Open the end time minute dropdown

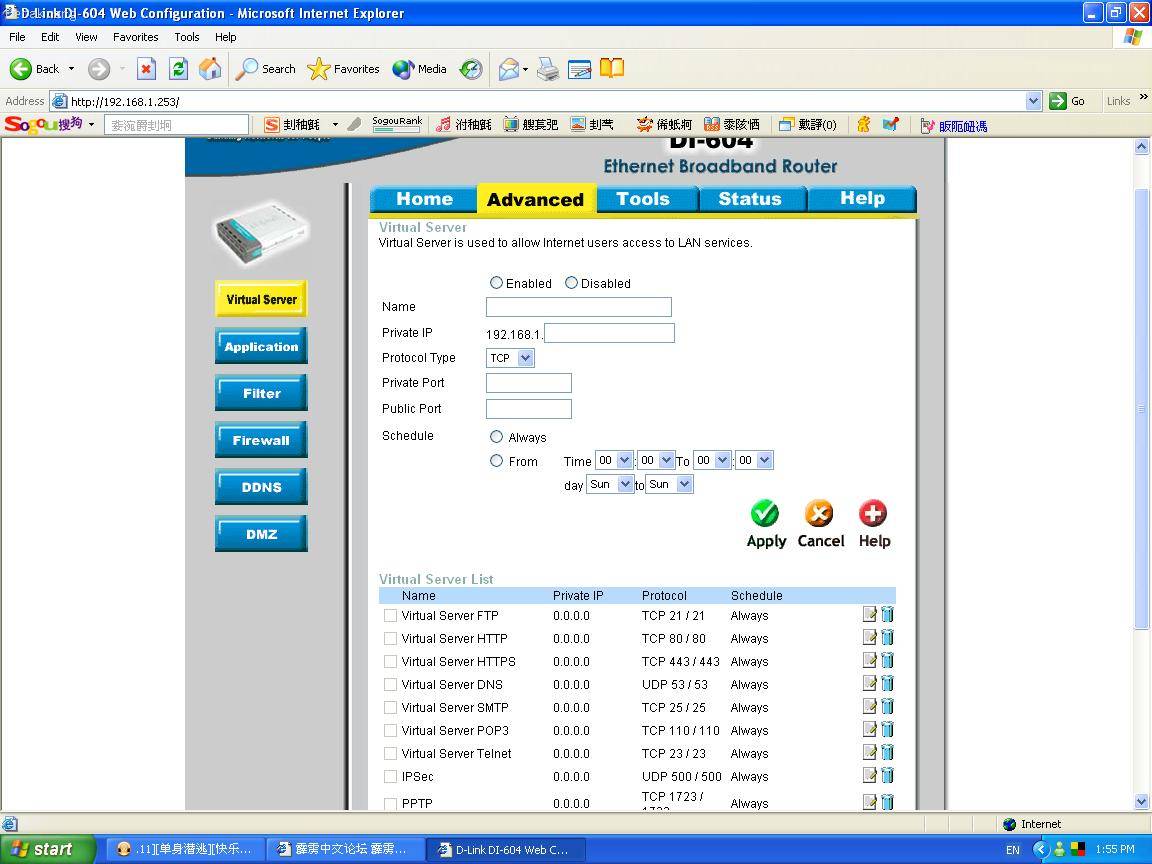pos(755,461)
